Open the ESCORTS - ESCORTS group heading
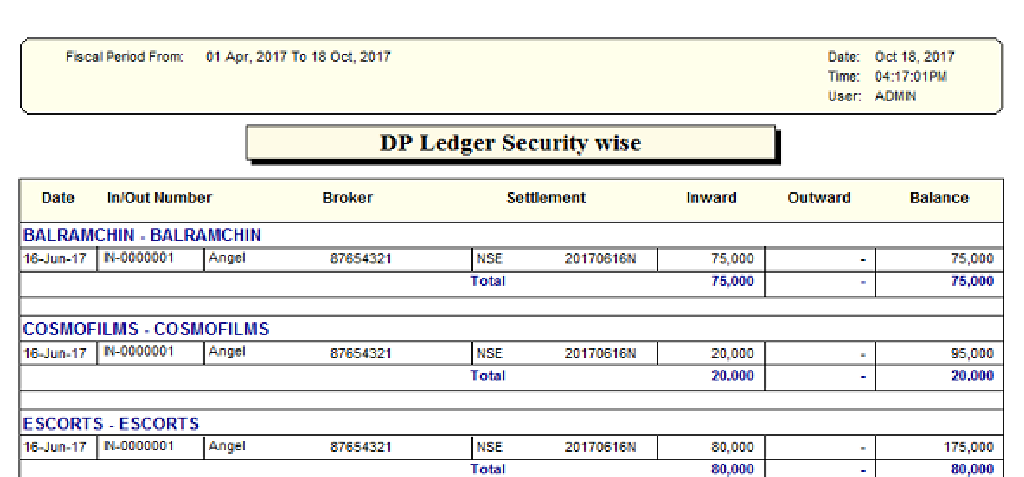The image size is (1024, 477). point(111,424)
